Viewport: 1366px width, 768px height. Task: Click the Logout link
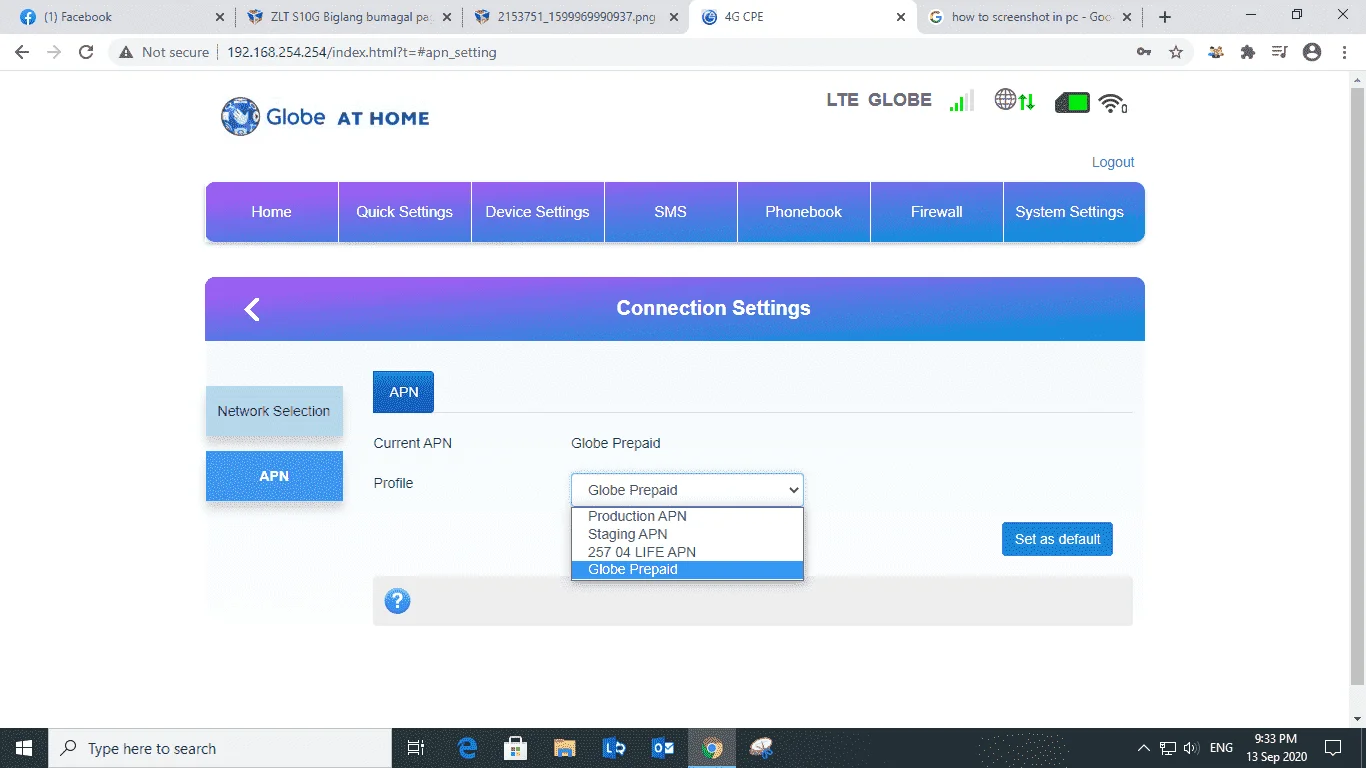point(1113,162)
